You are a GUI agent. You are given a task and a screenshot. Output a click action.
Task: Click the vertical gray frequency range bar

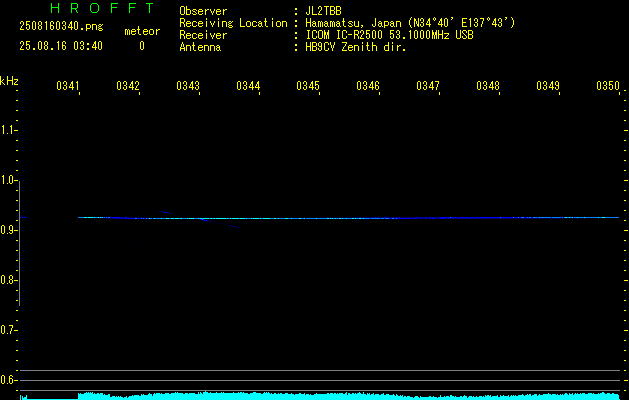[x=19, y=243]
